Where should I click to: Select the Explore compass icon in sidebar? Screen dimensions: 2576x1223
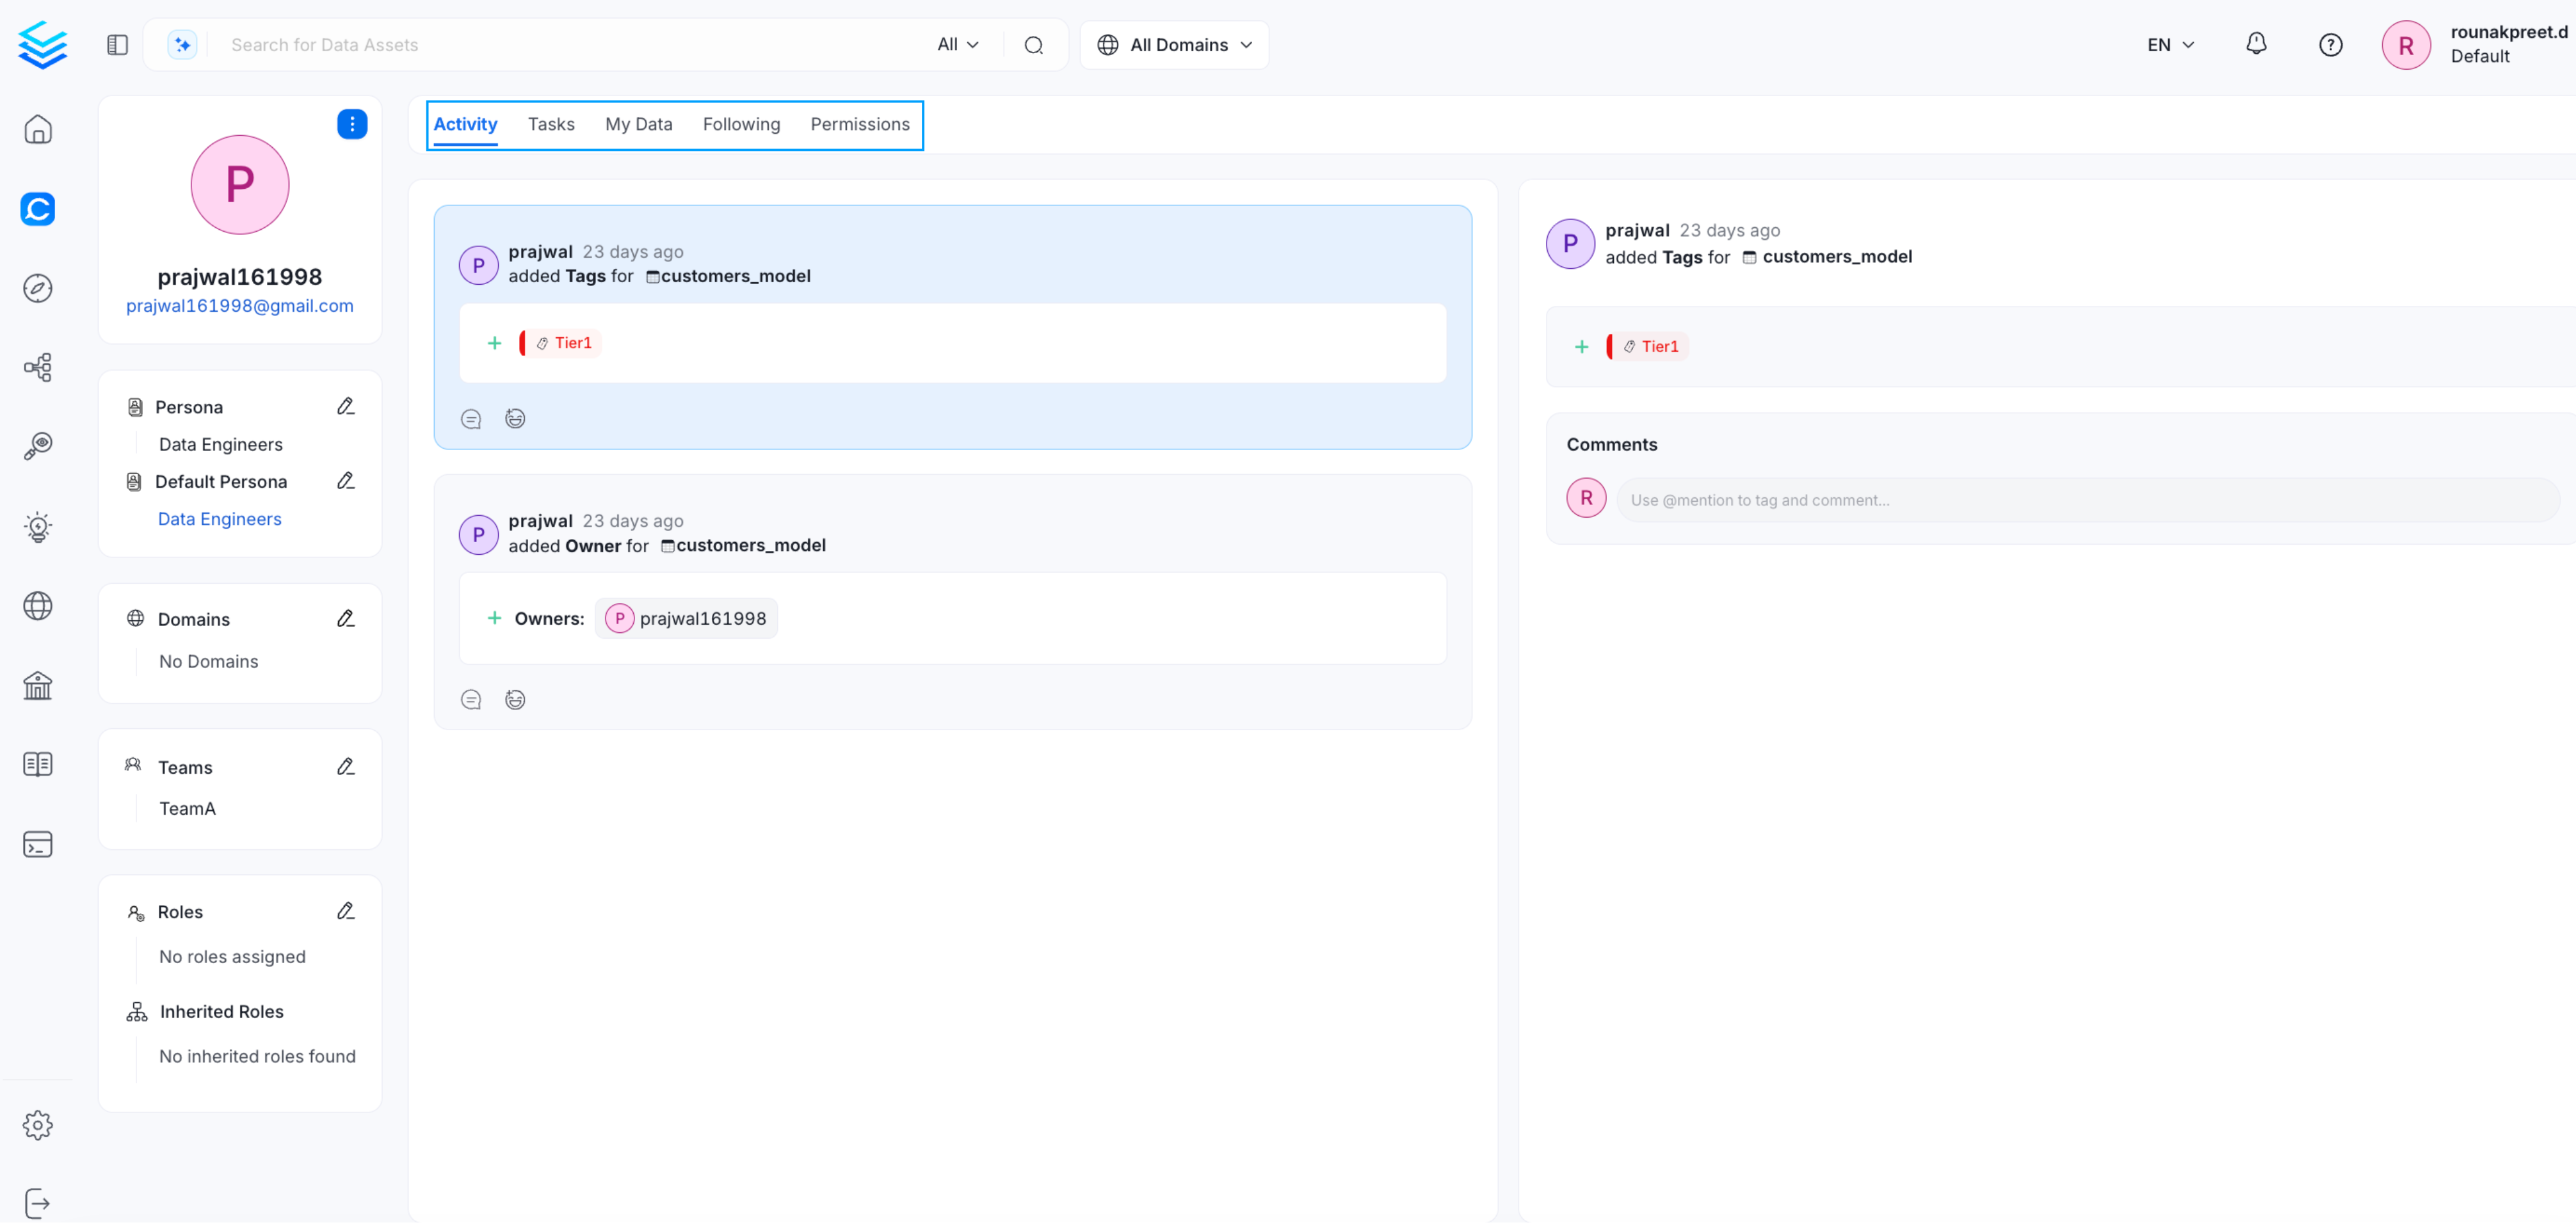pos(38,288)
